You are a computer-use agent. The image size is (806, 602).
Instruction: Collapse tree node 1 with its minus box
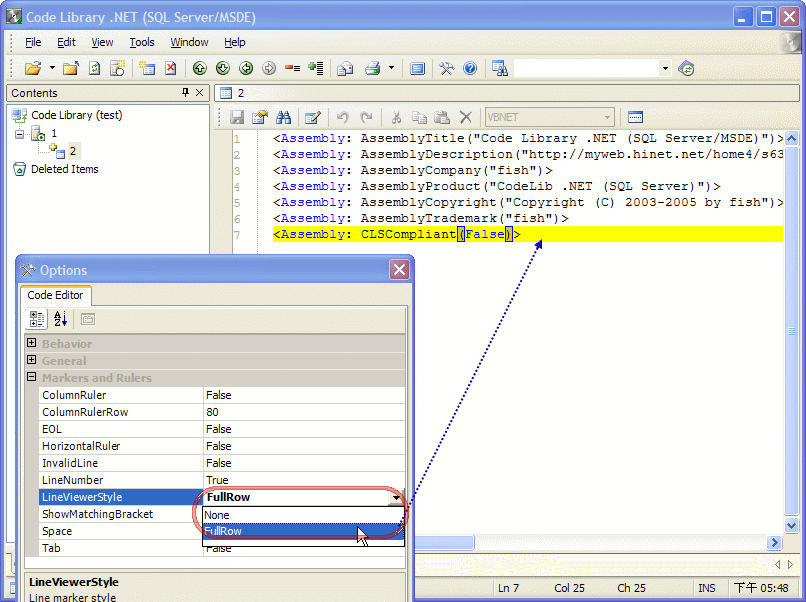click(20, 134)
